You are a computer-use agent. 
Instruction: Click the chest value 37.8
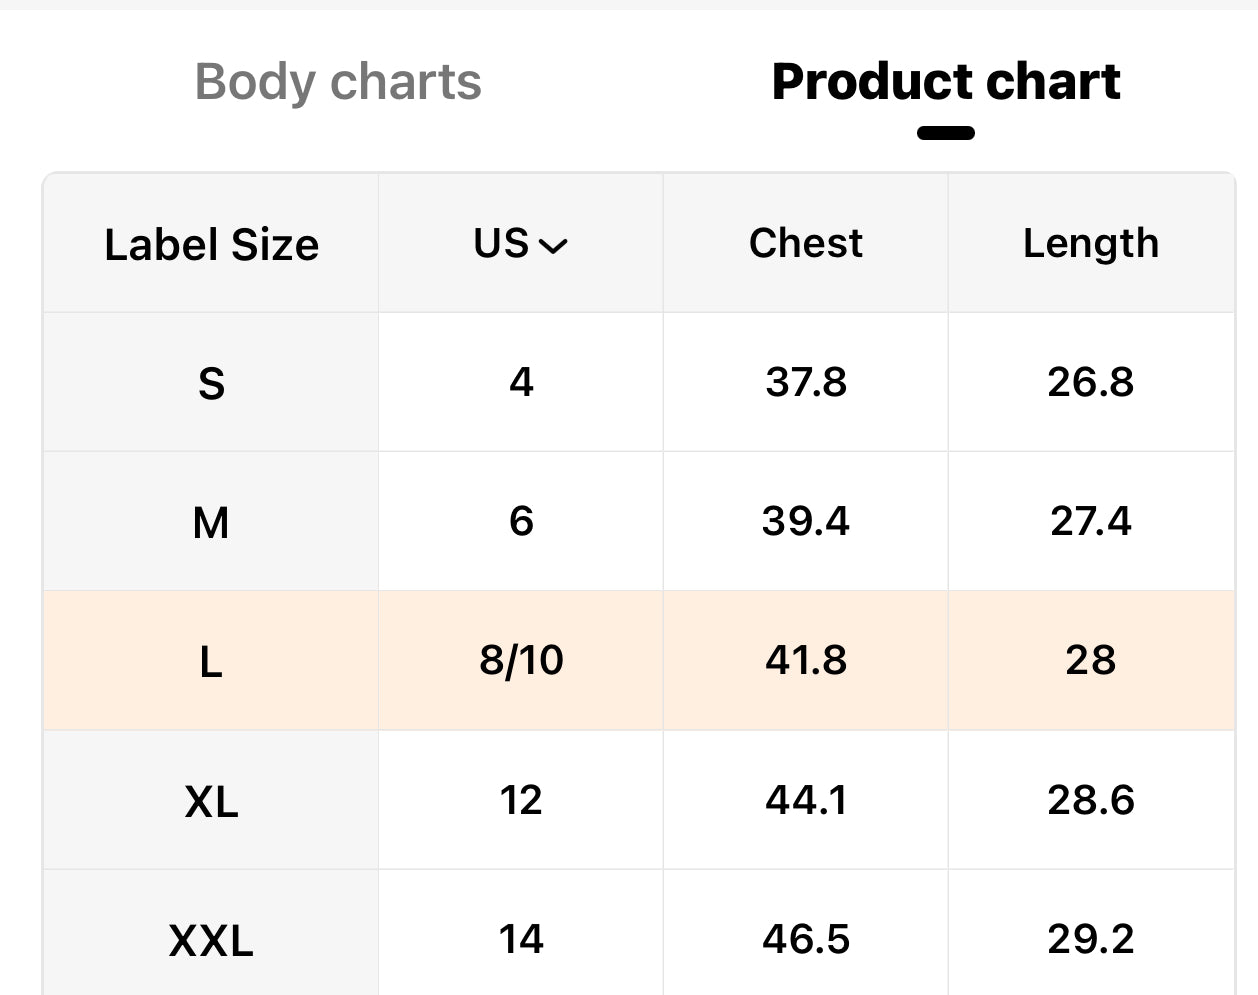(x=805, y=382)
